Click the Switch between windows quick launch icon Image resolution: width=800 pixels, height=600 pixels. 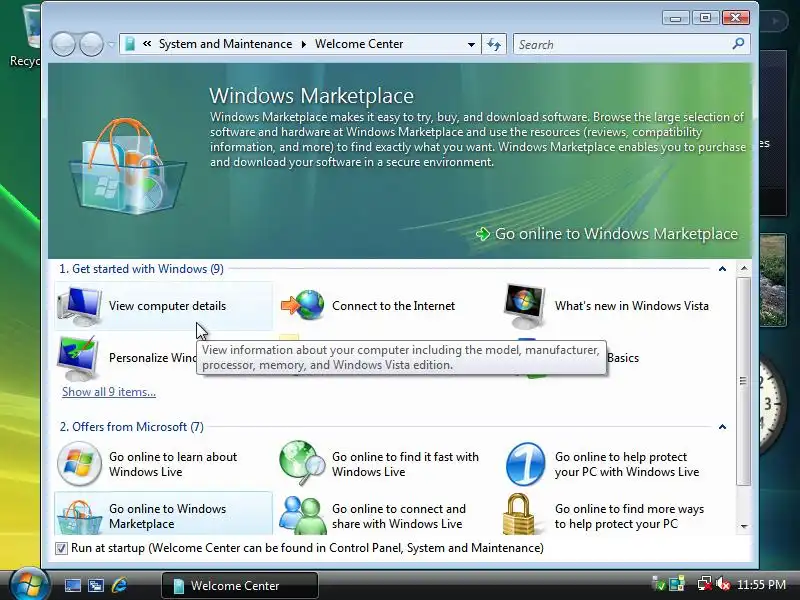tap(95, 585)
